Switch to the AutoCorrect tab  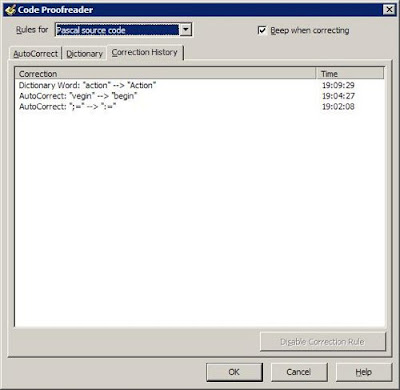[x=35, y=54]
